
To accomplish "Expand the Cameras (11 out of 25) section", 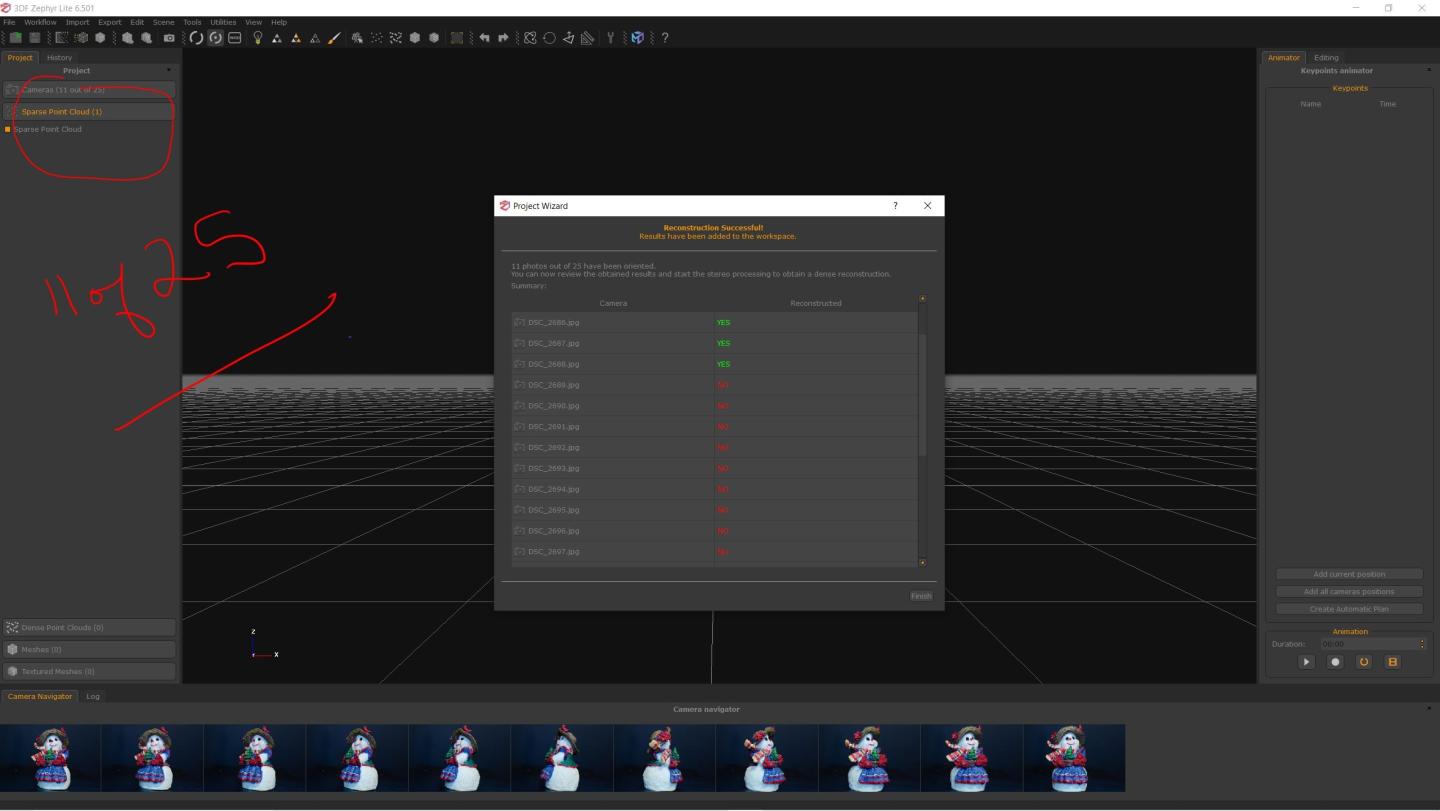I will coord(89,90).
